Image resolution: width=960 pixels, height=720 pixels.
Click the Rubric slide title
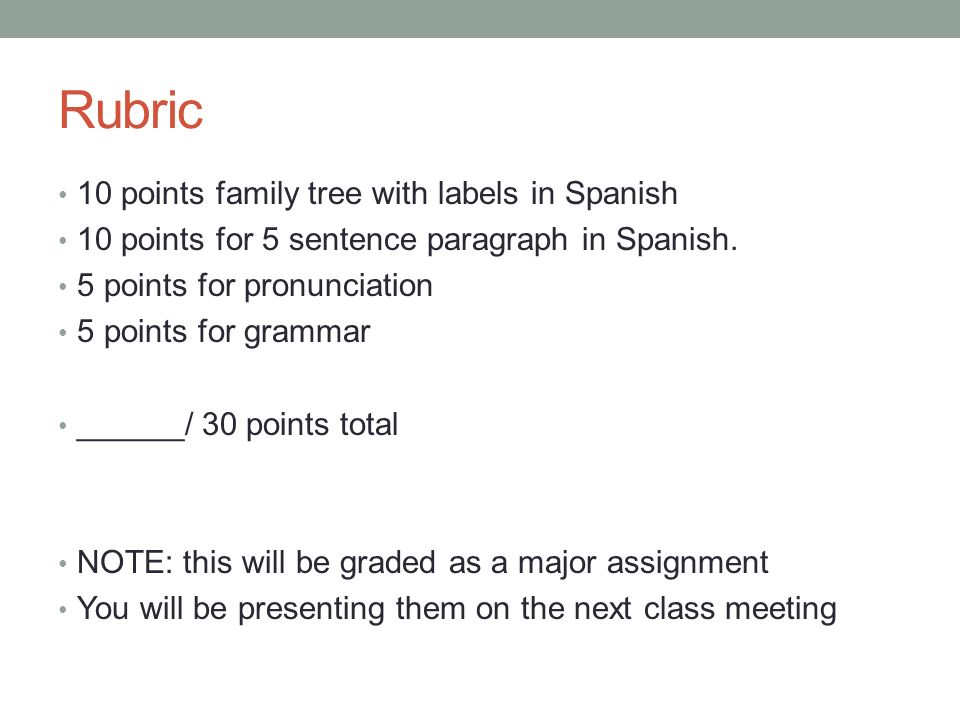(130, 110)
